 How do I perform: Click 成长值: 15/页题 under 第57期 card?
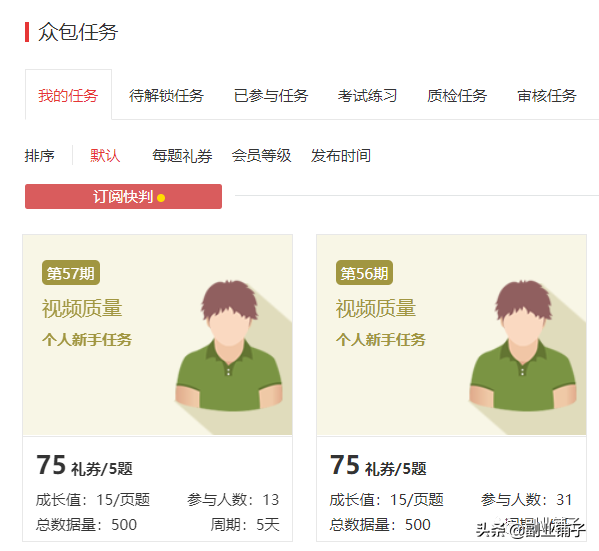pyautogui.click(x=93, y=499)
